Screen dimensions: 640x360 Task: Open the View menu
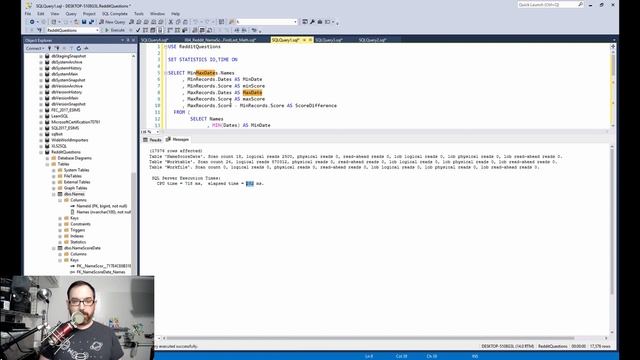pyautogui.click(x=55, y=13)
